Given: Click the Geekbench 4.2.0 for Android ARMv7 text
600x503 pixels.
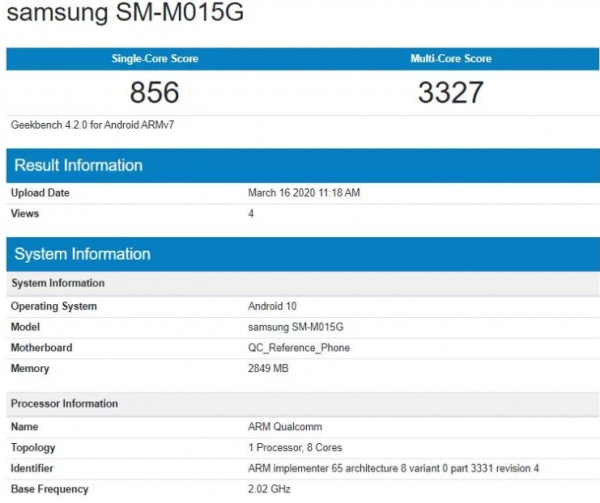Looking at the screenshot, I should pyautogui.click(x=93, y=125).
